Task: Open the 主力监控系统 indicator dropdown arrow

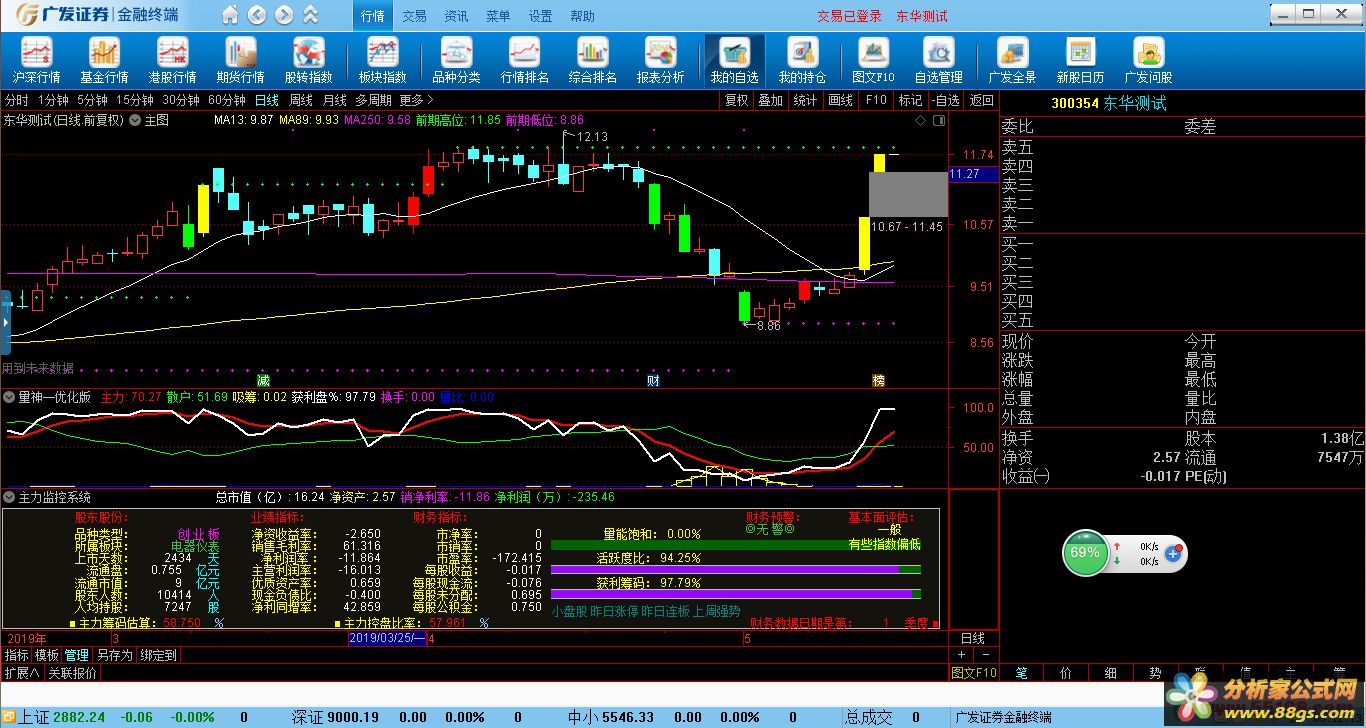Action: point(10,497)
